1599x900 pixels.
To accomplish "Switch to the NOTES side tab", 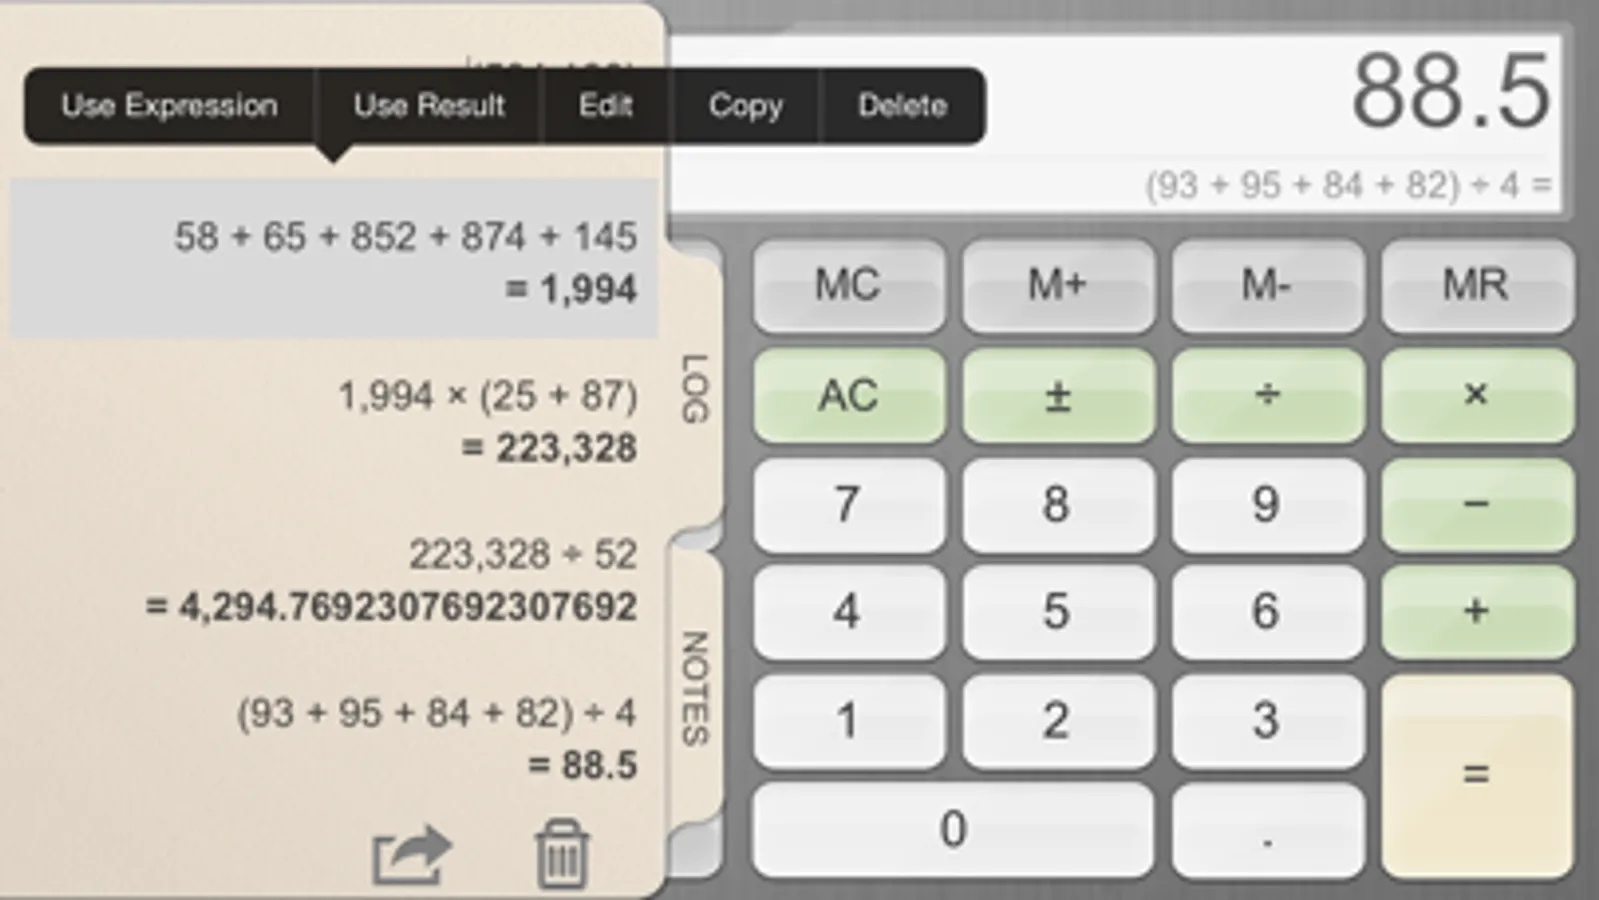I will pyautogui.click(x=695, y=687).
